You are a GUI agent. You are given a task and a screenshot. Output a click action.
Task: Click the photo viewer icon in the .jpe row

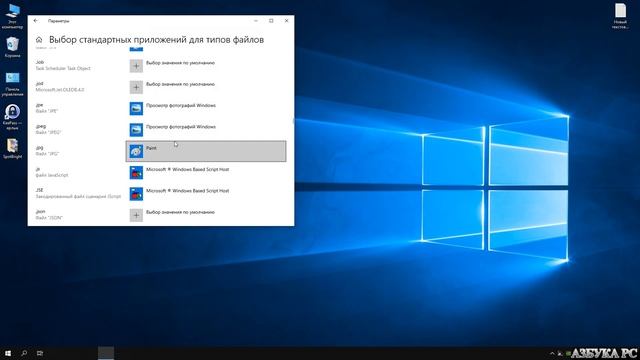click(x=136, y=109)
